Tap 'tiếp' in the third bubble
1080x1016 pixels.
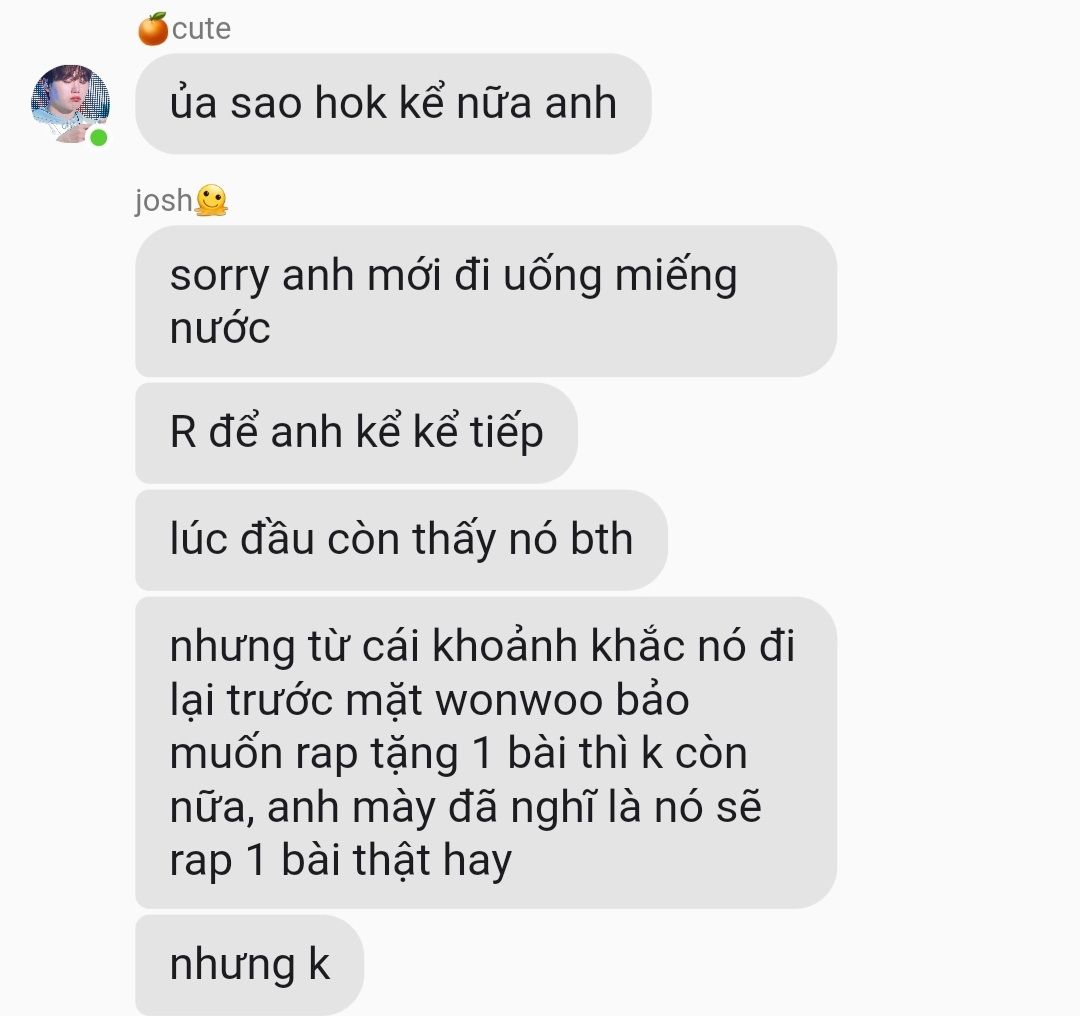[x=506, y=433]
